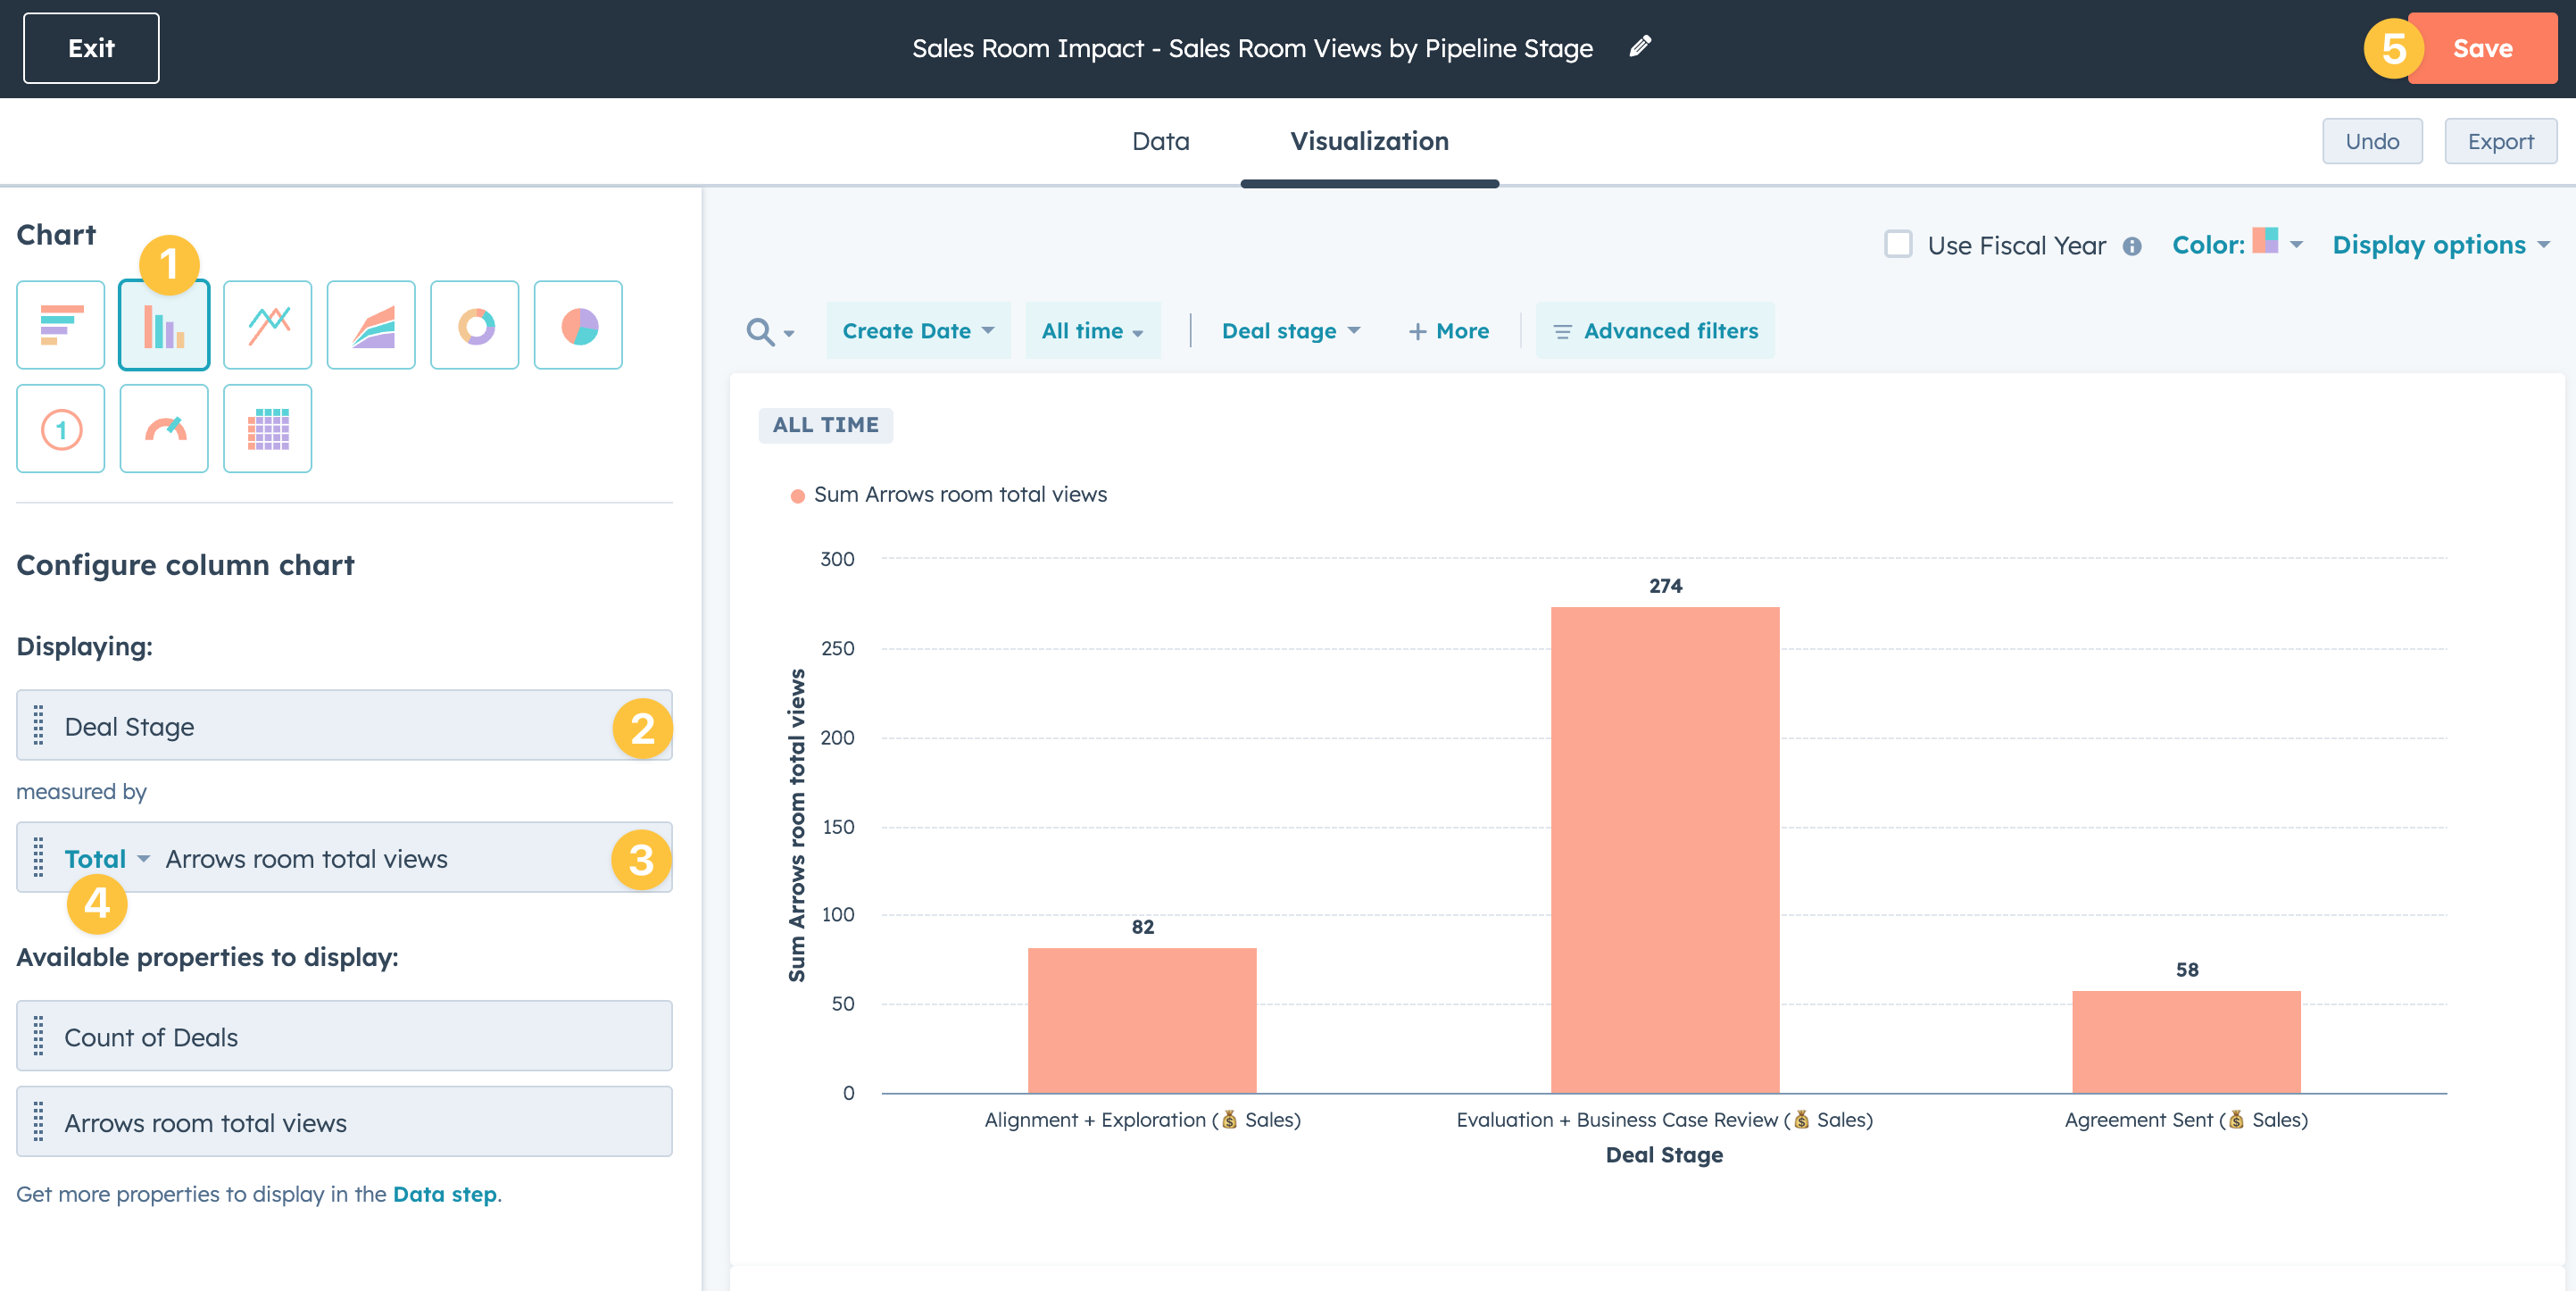The image size is (2576, 1291).
Task: Select the gauge chart type icon
Action: [164, 429]
